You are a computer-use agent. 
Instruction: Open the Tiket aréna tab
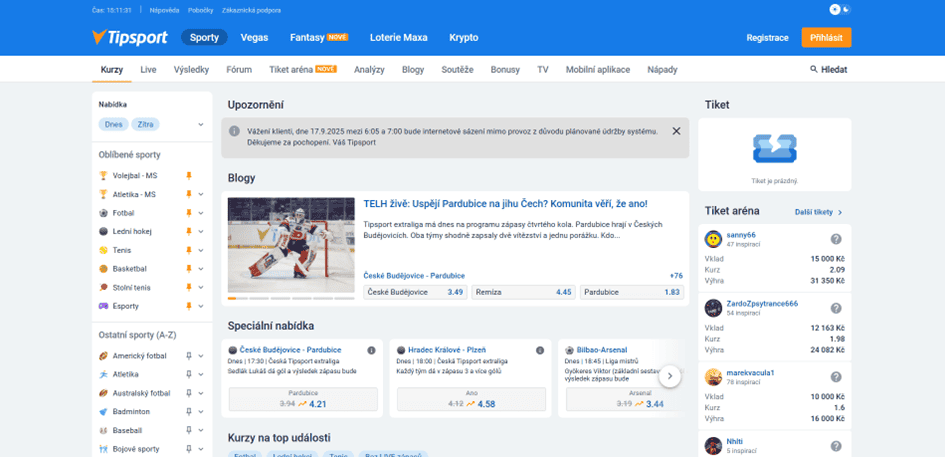pos(303,69)
